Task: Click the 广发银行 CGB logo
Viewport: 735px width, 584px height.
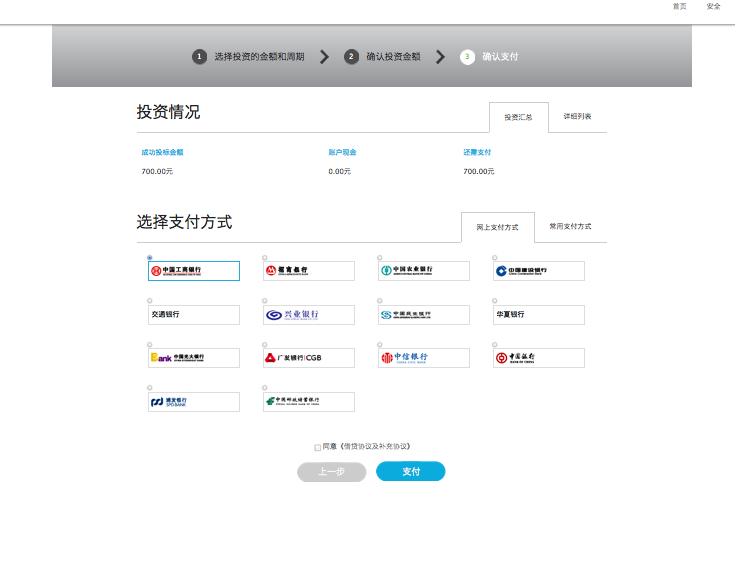Action: (x=308, y=358)
